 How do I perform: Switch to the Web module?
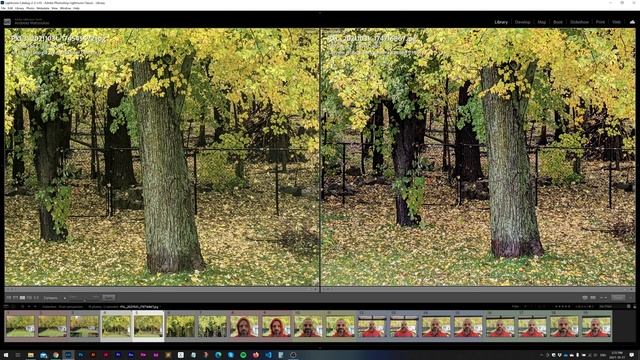point(616,22)
